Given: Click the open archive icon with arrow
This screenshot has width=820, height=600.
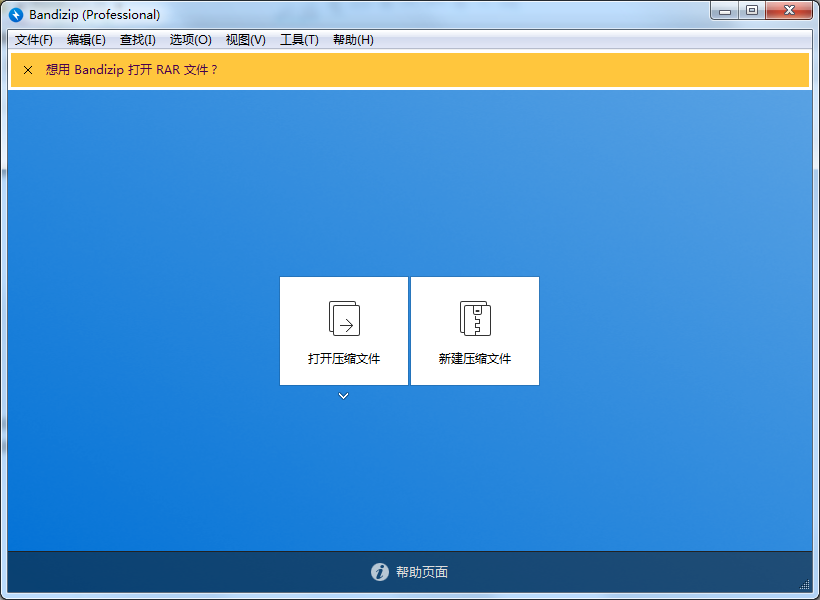Looking at the screenshot, I should click(x=344, y=318).
